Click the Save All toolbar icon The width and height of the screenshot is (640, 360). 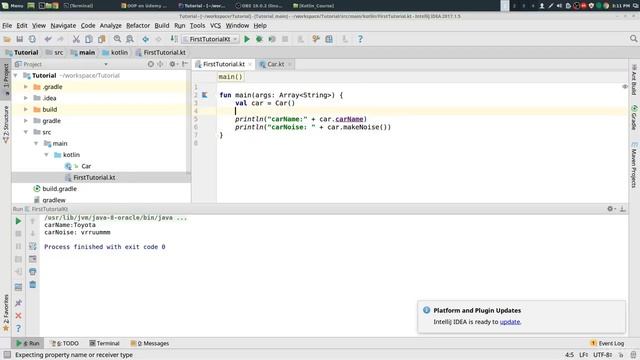(20, 39)
